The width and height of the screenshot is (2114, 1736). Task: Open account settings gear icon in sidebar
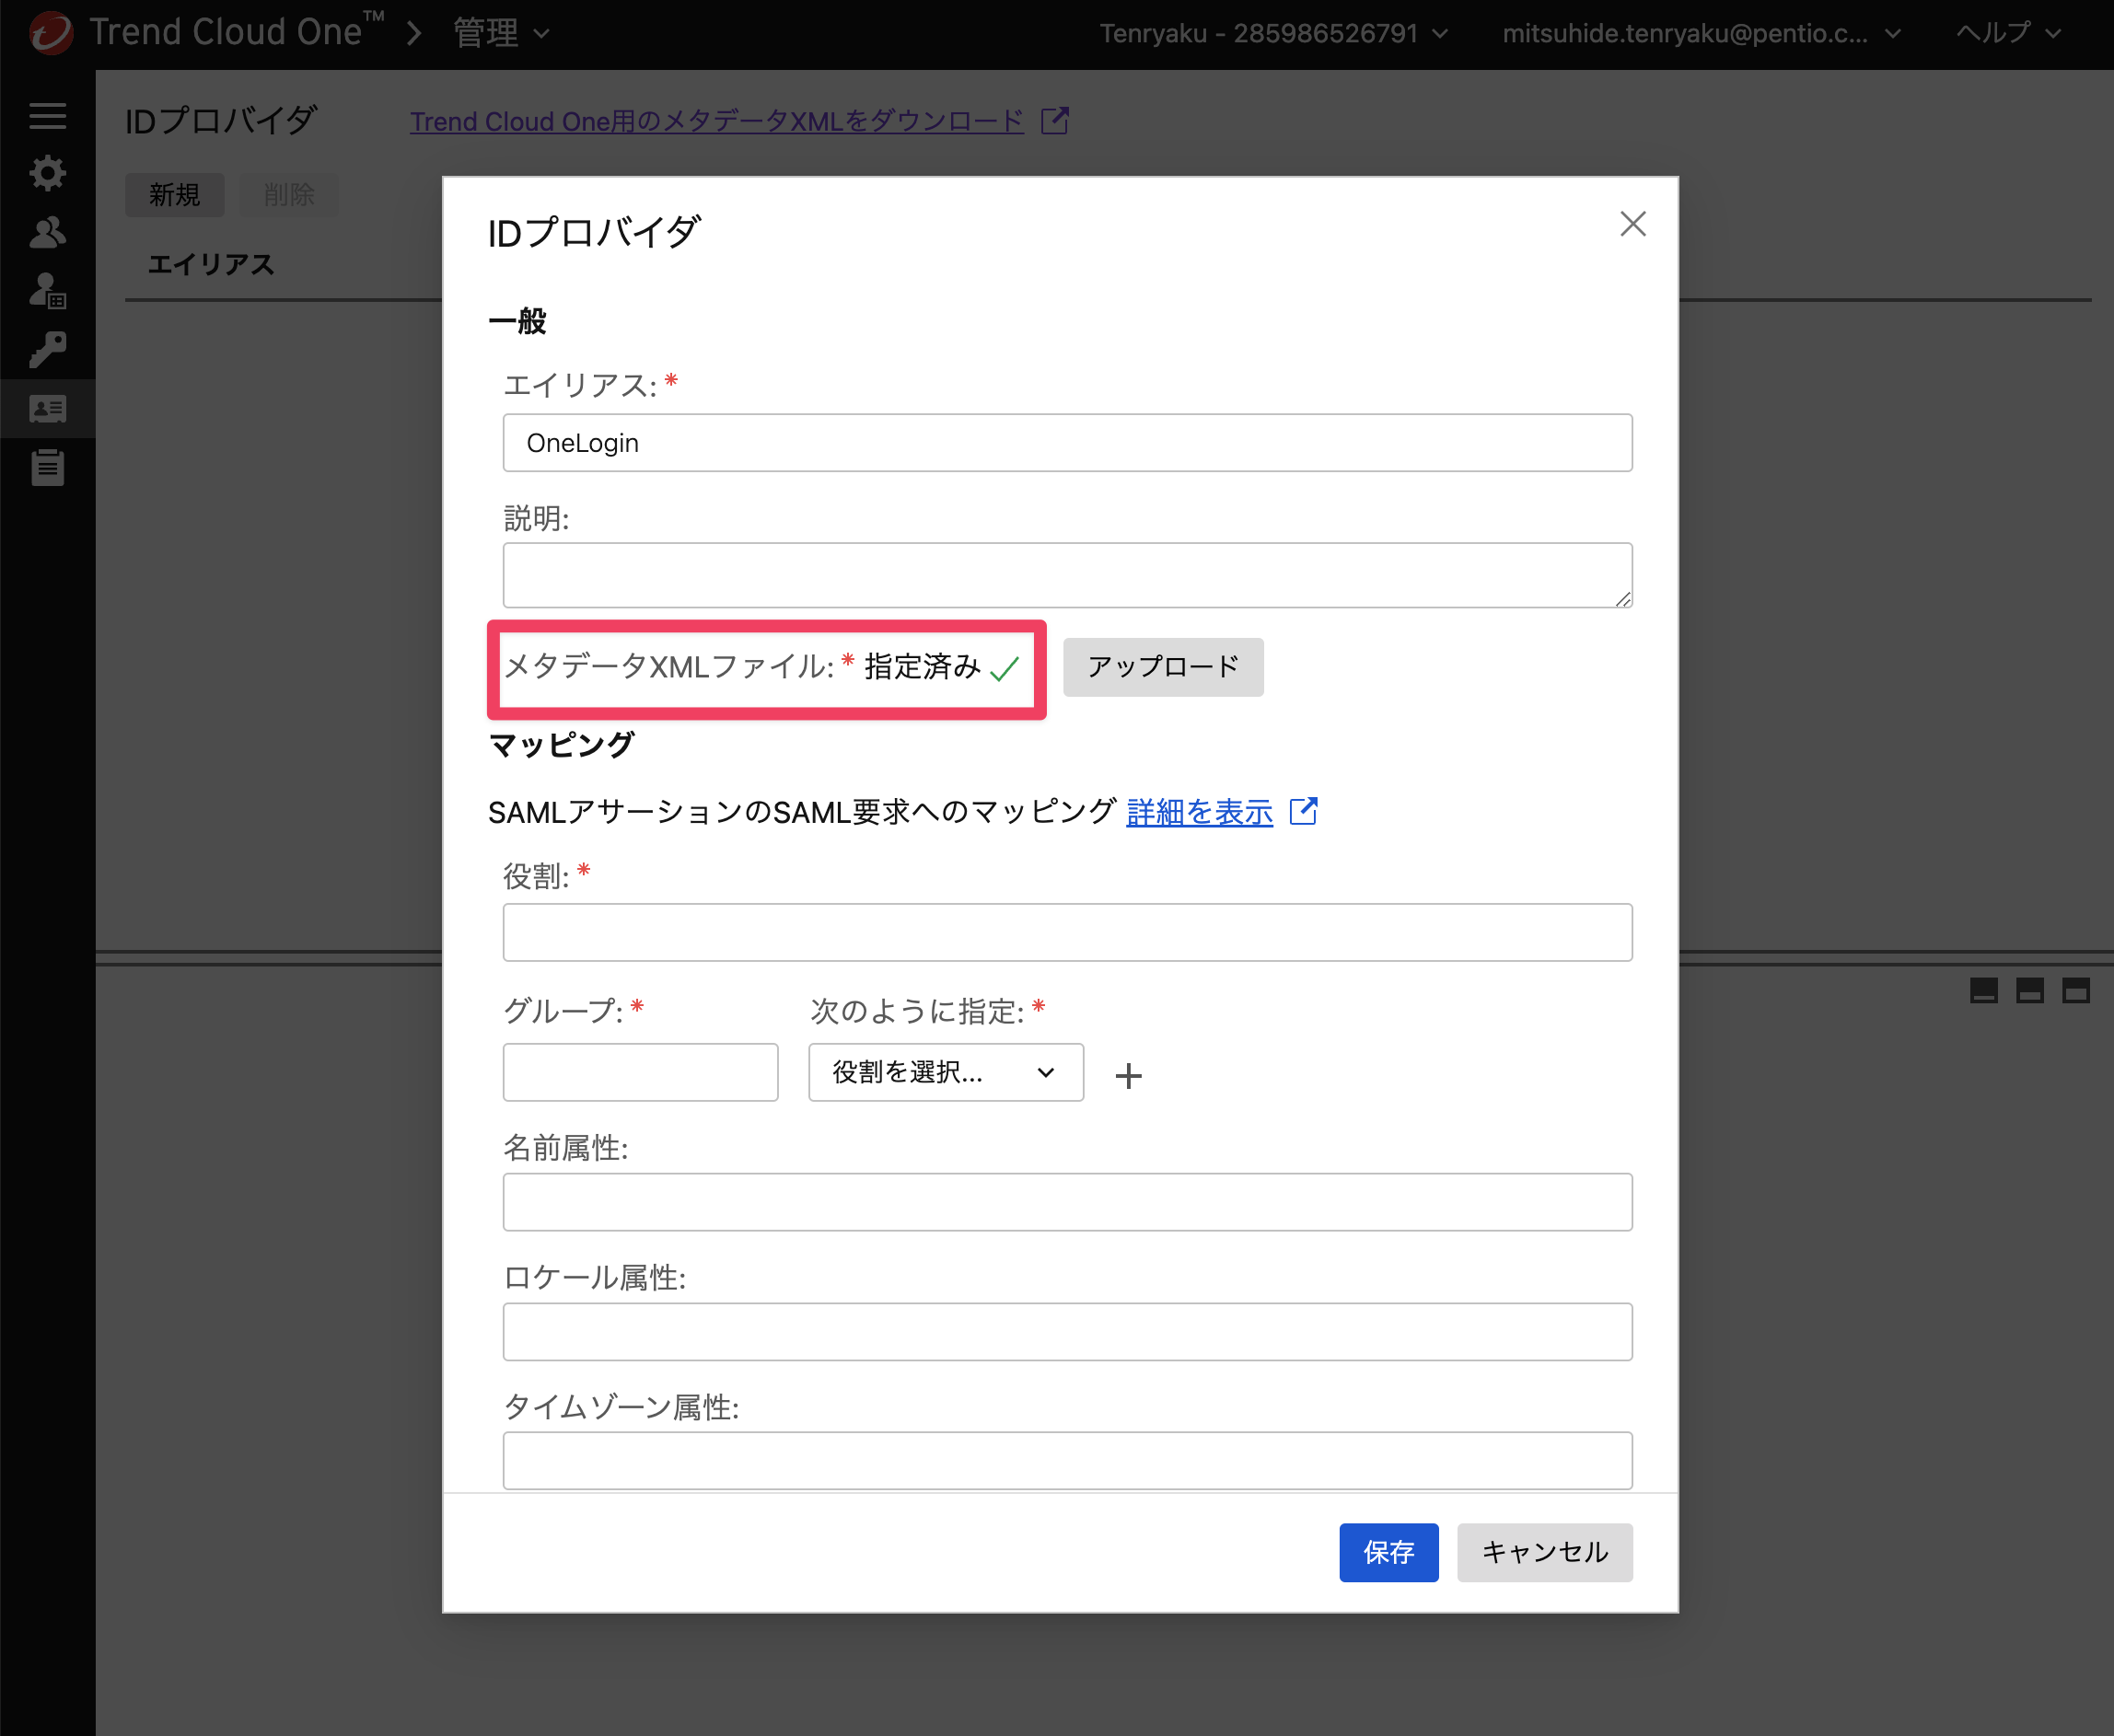point(47,173)
